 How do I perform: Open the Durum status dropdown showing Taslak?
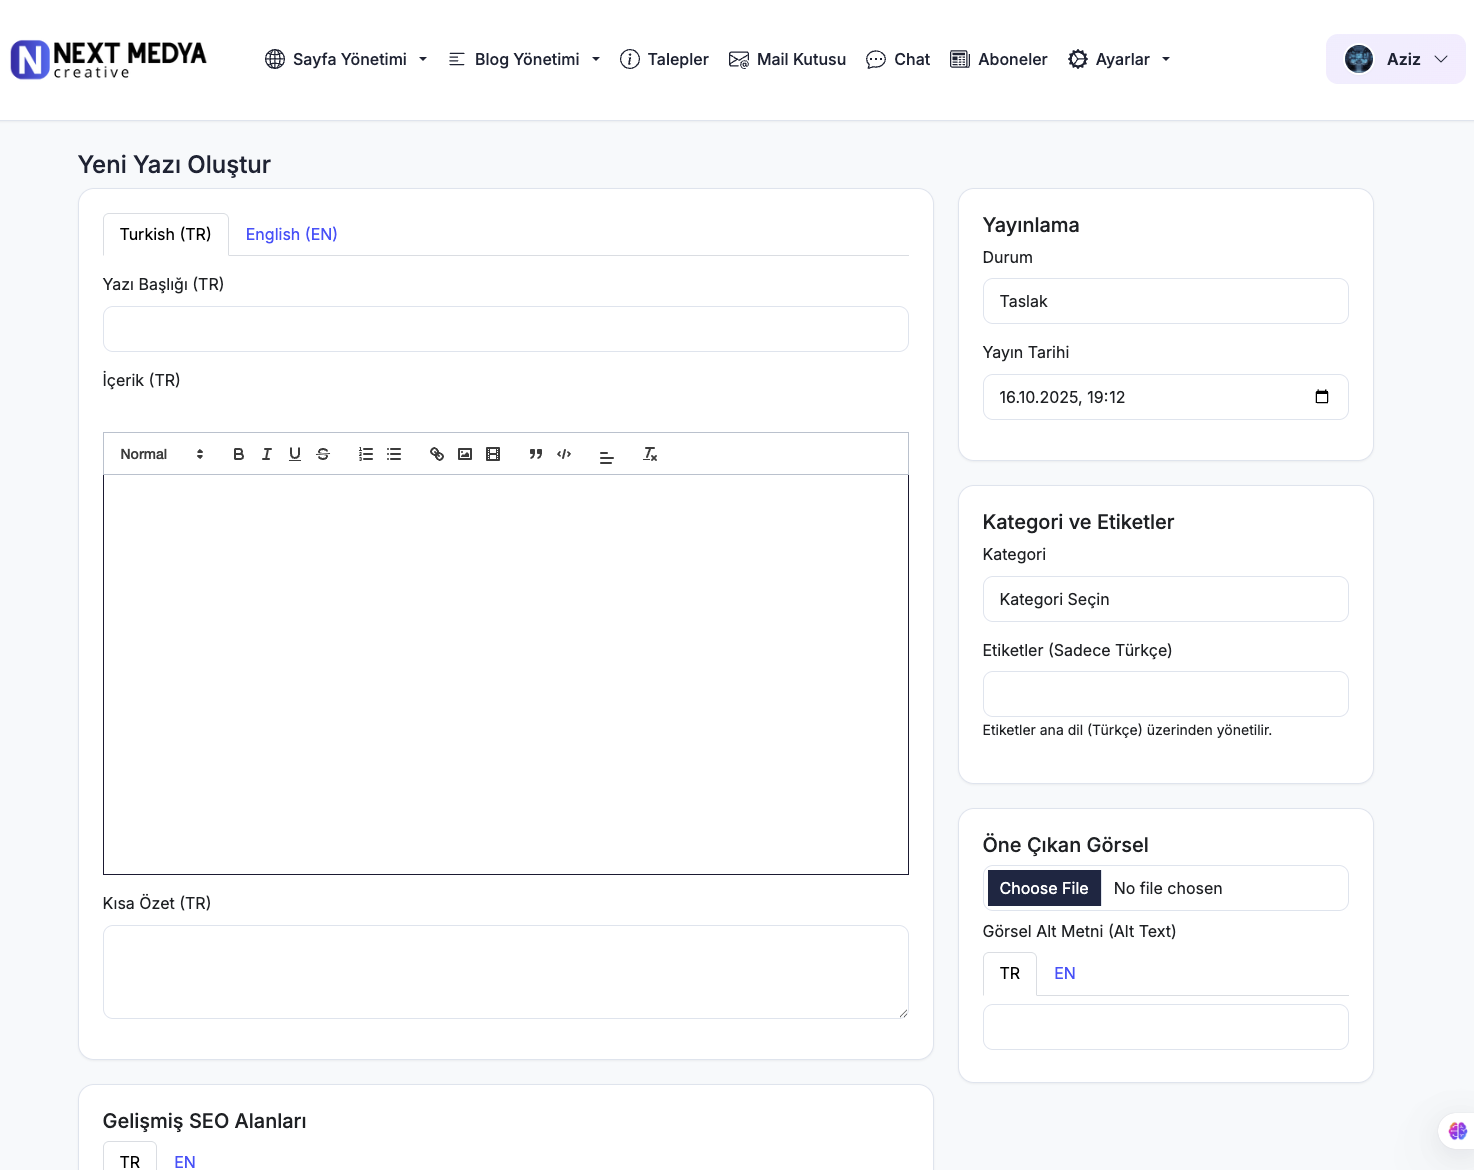[x=1165, y=301]
